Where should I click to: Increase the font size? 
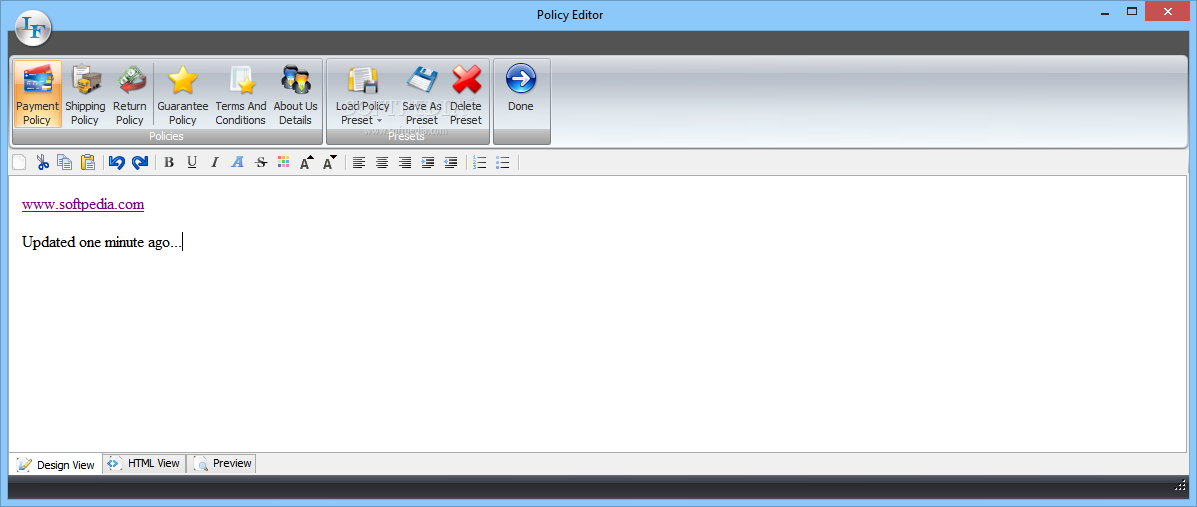coord(306,162)
